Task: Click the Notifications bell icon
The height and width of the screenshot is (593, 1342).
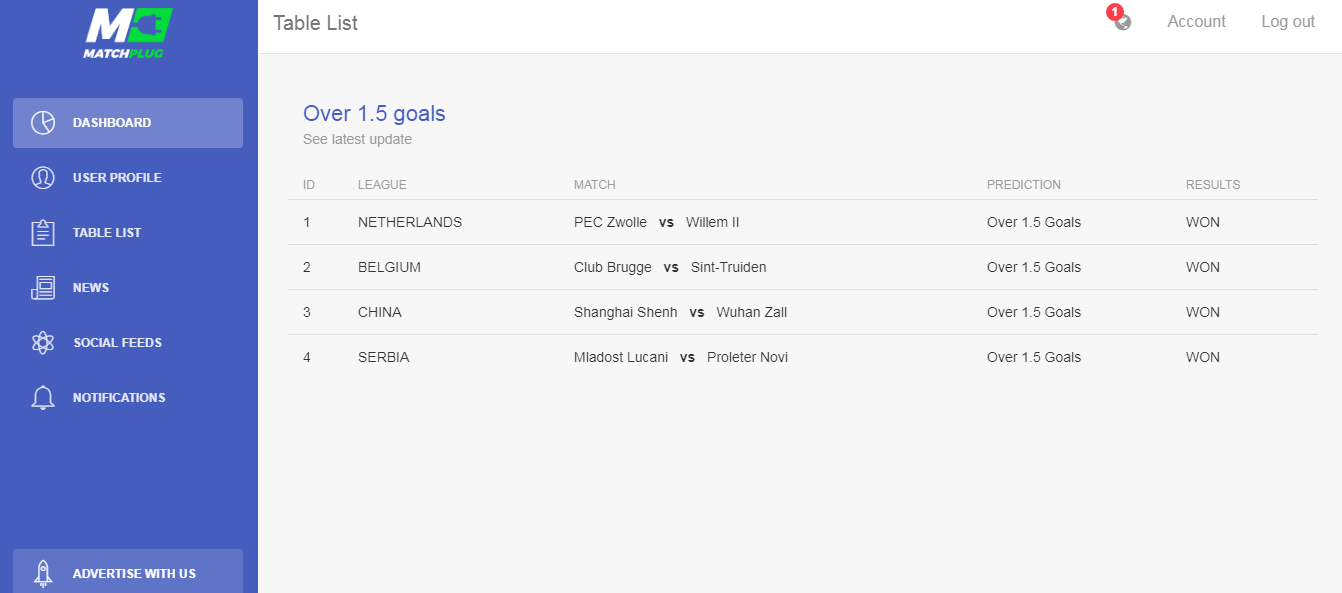Action: tap(43, 398)
